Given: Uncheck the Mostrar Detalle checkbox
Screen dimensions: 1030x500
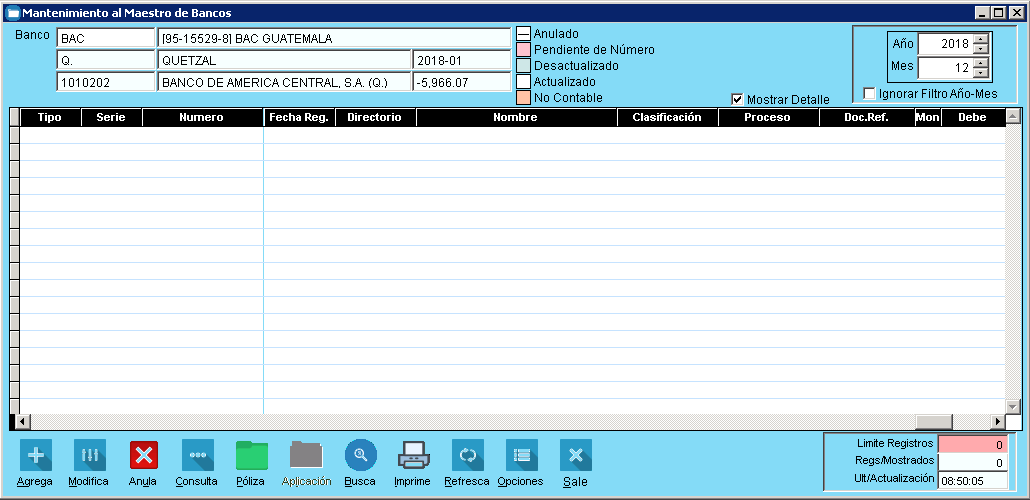Looking at the screenshot, I should [x=738, y=100].
